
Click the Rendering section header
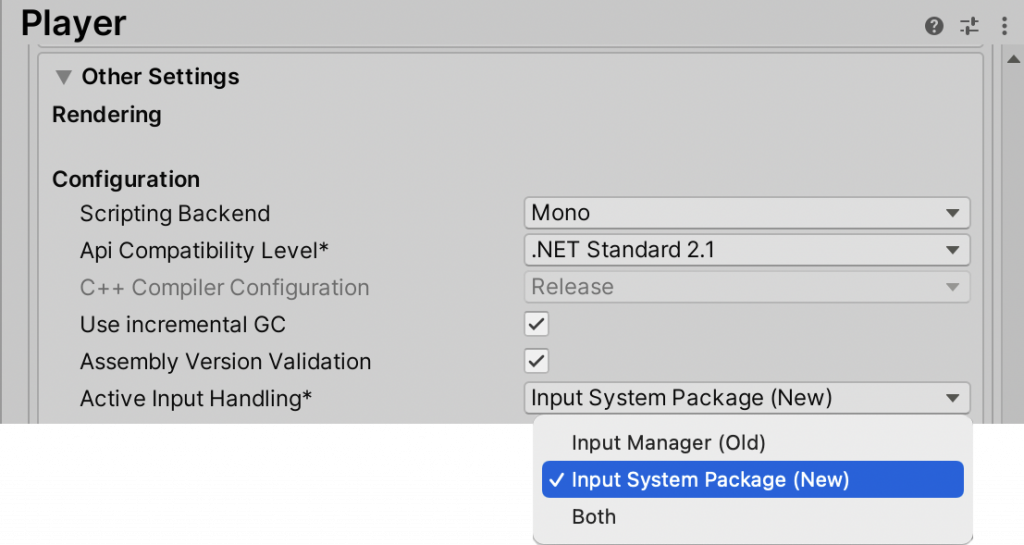[x=107, y=115]
